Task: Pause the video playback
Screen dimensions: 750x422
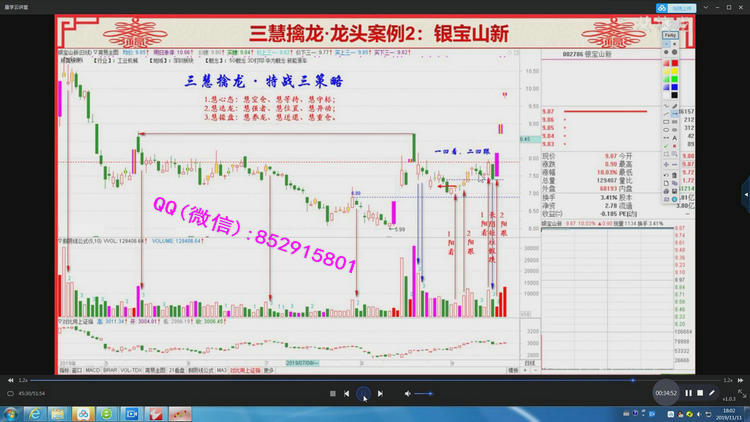Action: click(689, 393)
